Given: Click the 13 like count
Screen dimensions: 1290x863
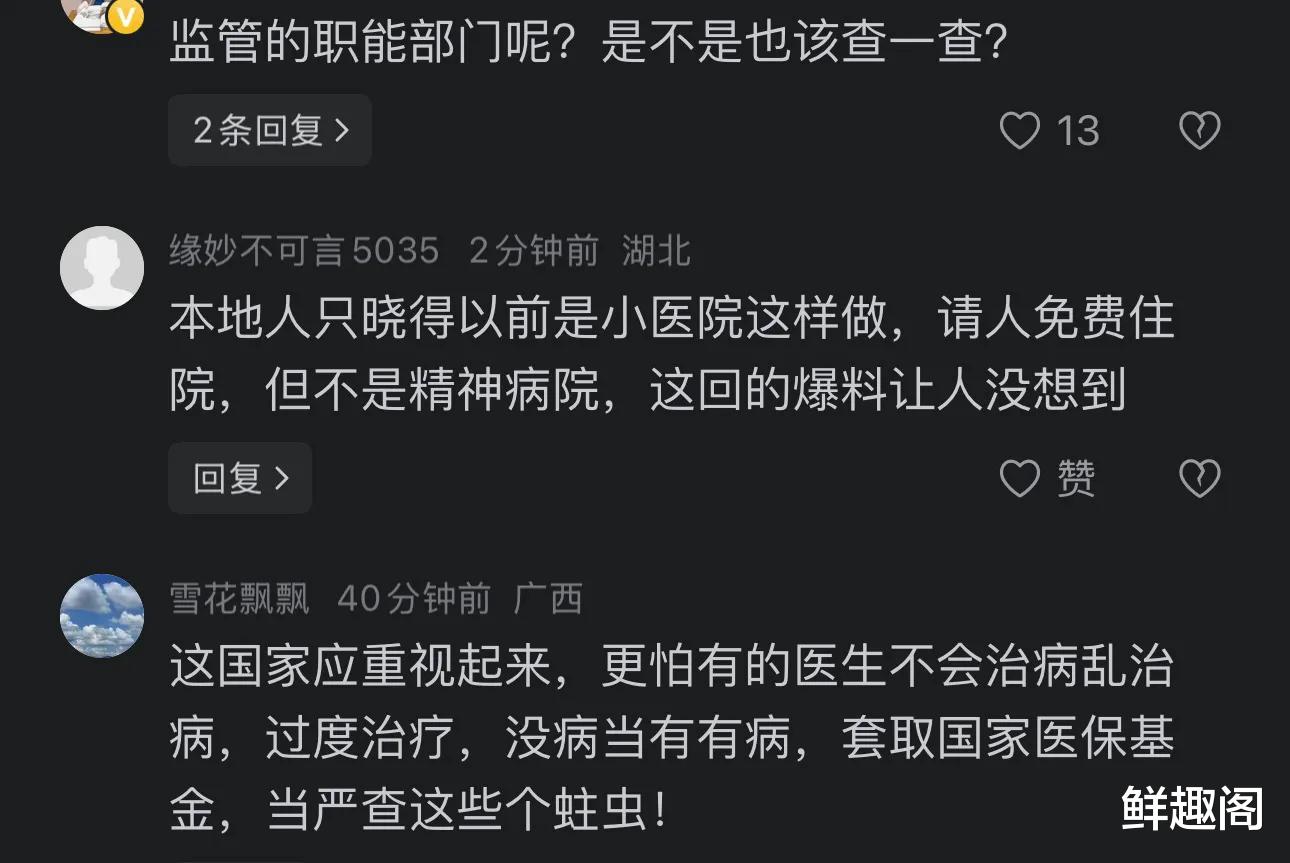Looking at the screenshot, I should coord(1078,131).
